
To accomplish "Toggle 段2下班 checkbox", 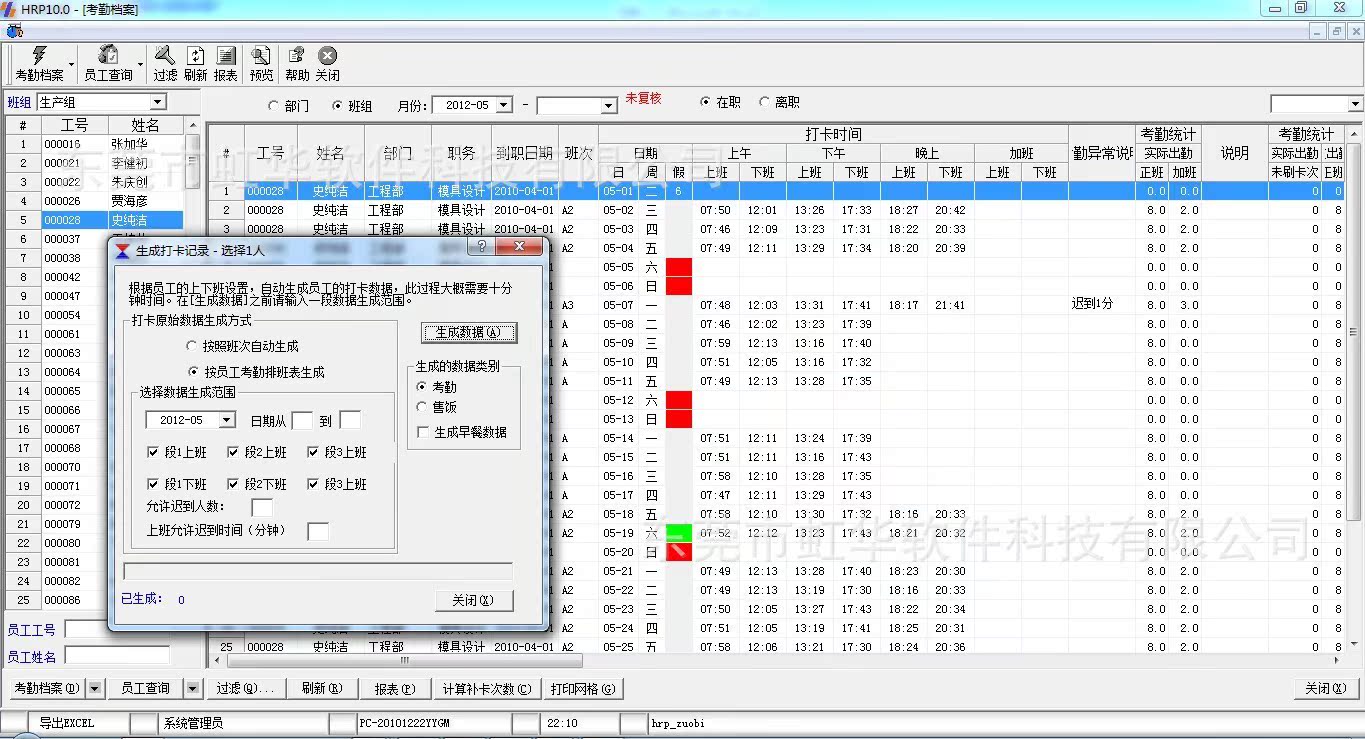I will pyautogui.click(x=233, y=484).
